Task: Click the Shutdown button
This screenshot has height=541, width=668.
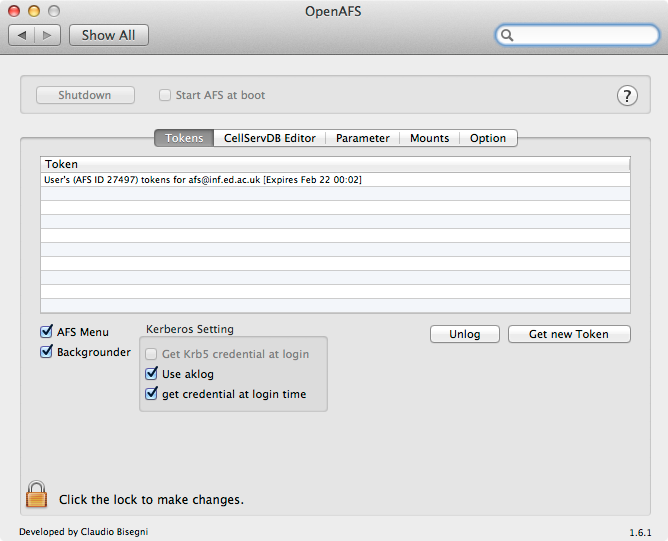Action: pyautogui.click(x=85, y=95)
